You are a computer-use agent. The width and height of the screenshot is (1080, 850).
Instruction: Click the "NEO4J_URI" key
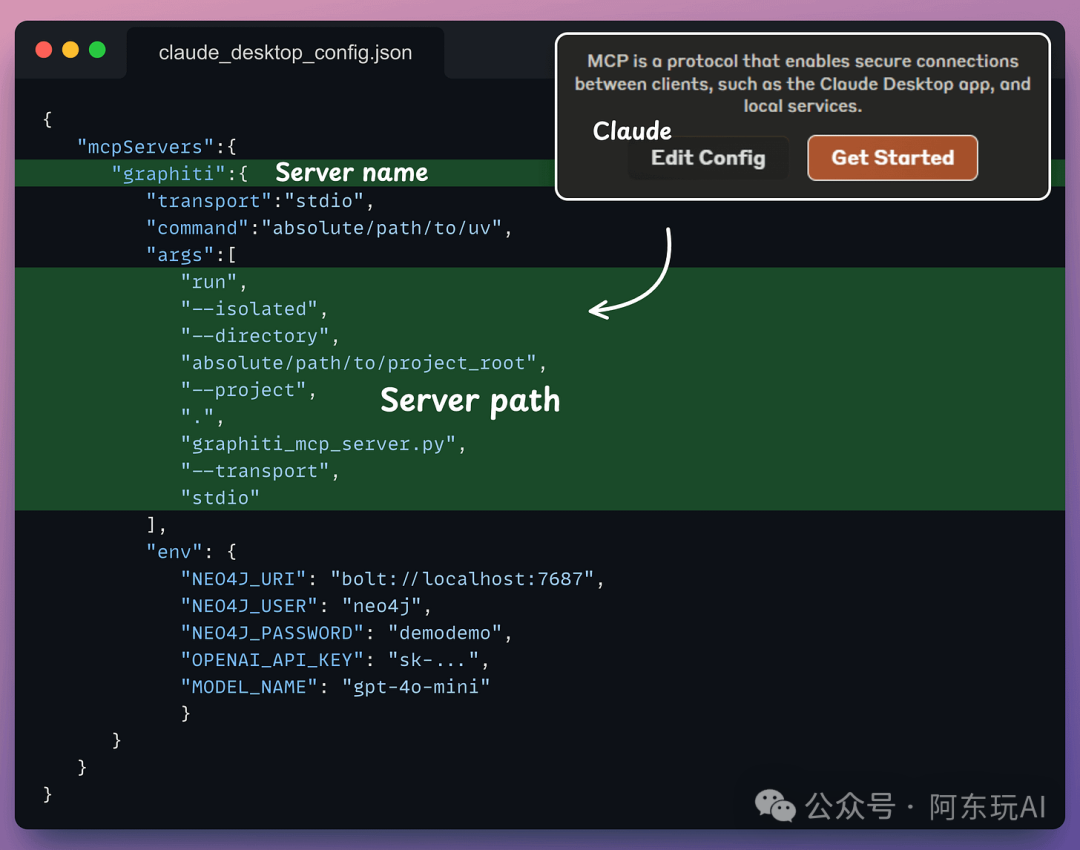tap(242, 579)
